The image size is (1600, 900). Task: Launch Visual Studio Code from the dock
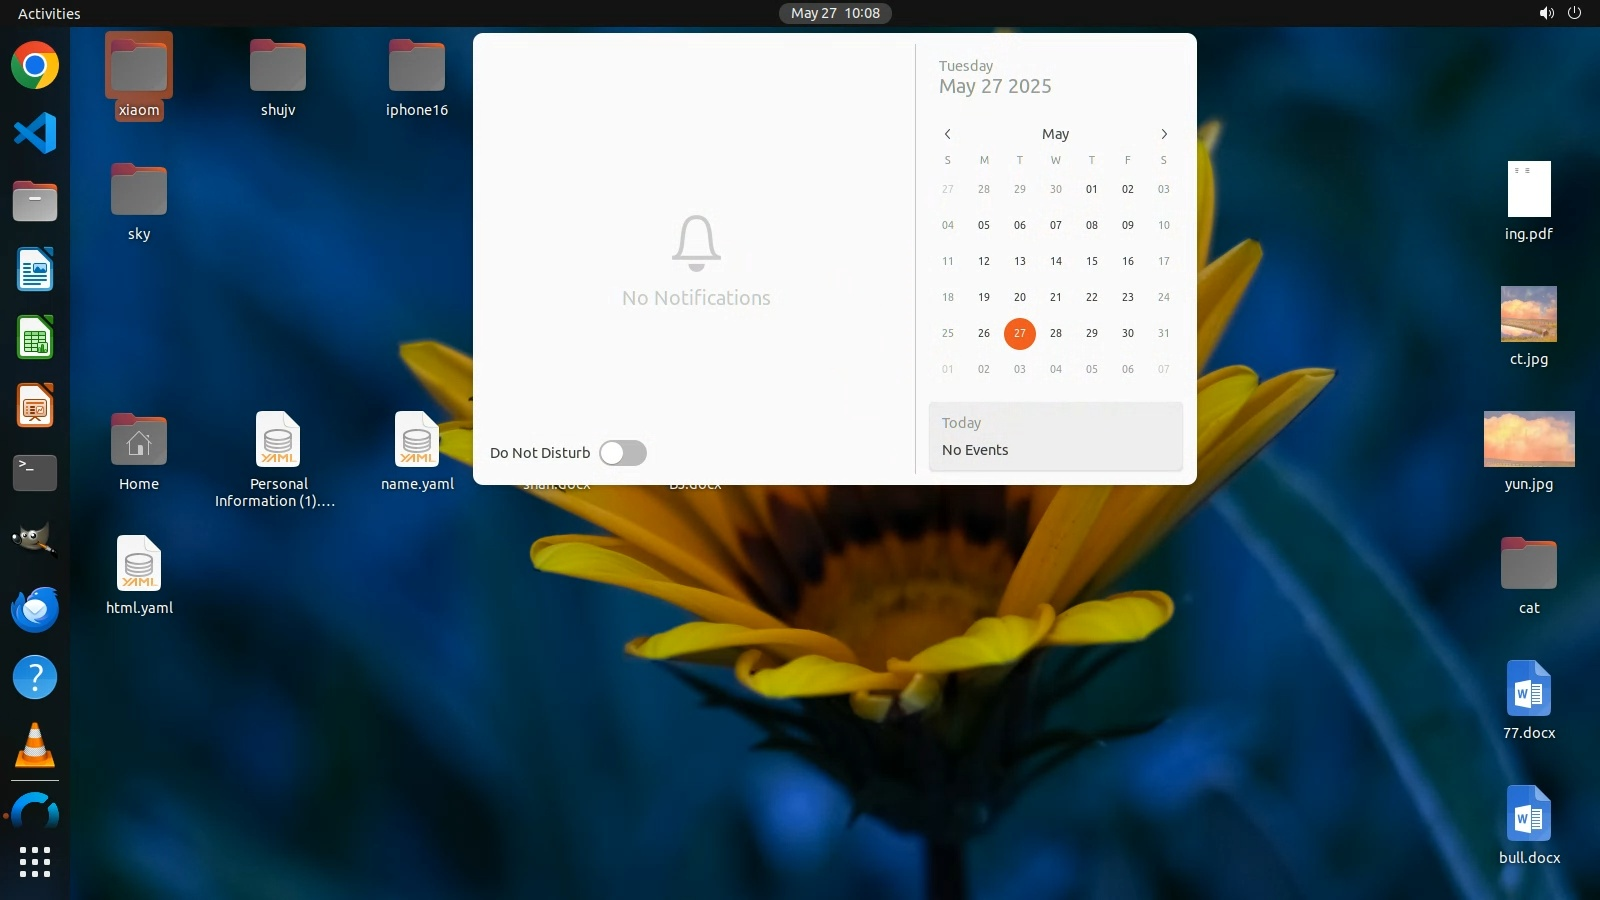(35, 134)
